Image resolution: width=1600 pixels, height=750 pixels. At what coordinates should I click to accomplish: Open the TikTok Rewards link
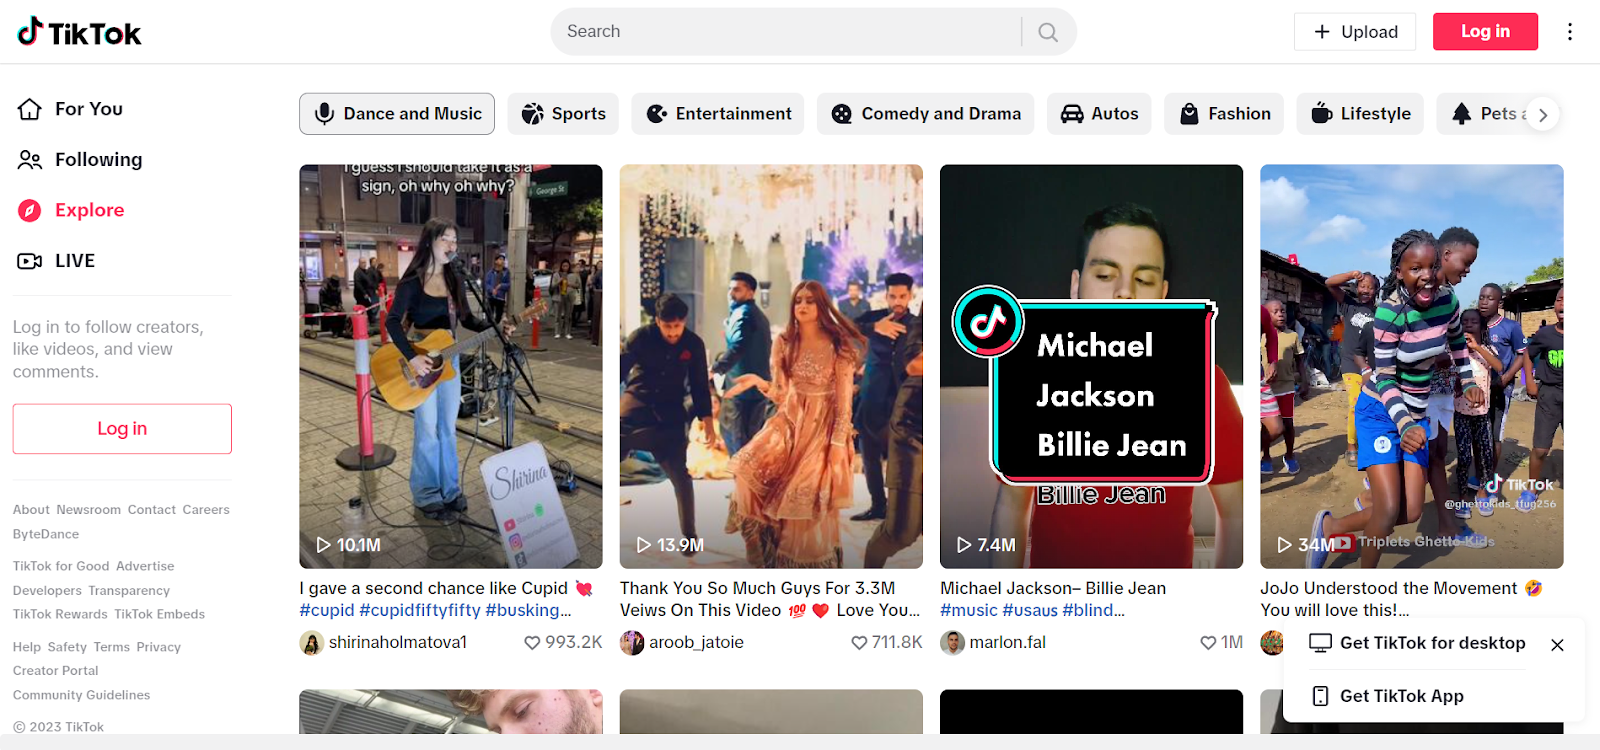pyautogui.click(x=60, y=615)
